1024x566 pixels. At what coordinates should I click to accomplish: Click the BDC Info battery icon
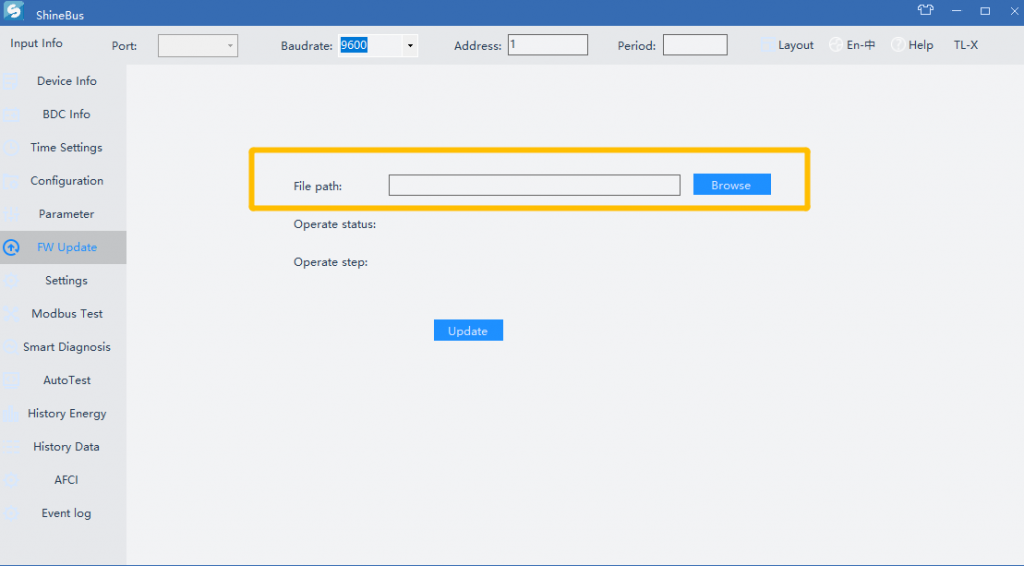(x=10, y=114)
